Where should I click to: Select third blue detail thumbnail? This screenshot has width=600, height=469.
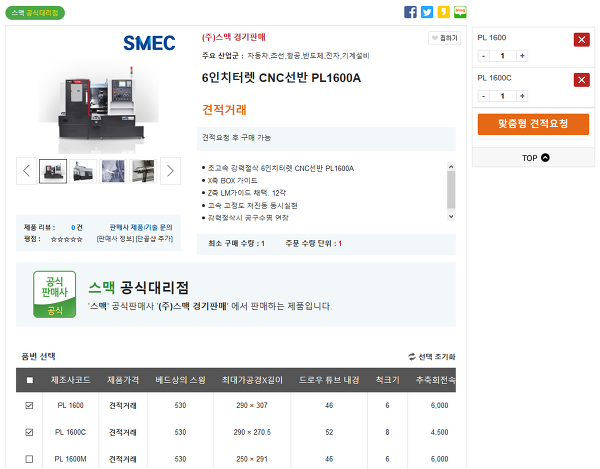[x=113, y=171]
